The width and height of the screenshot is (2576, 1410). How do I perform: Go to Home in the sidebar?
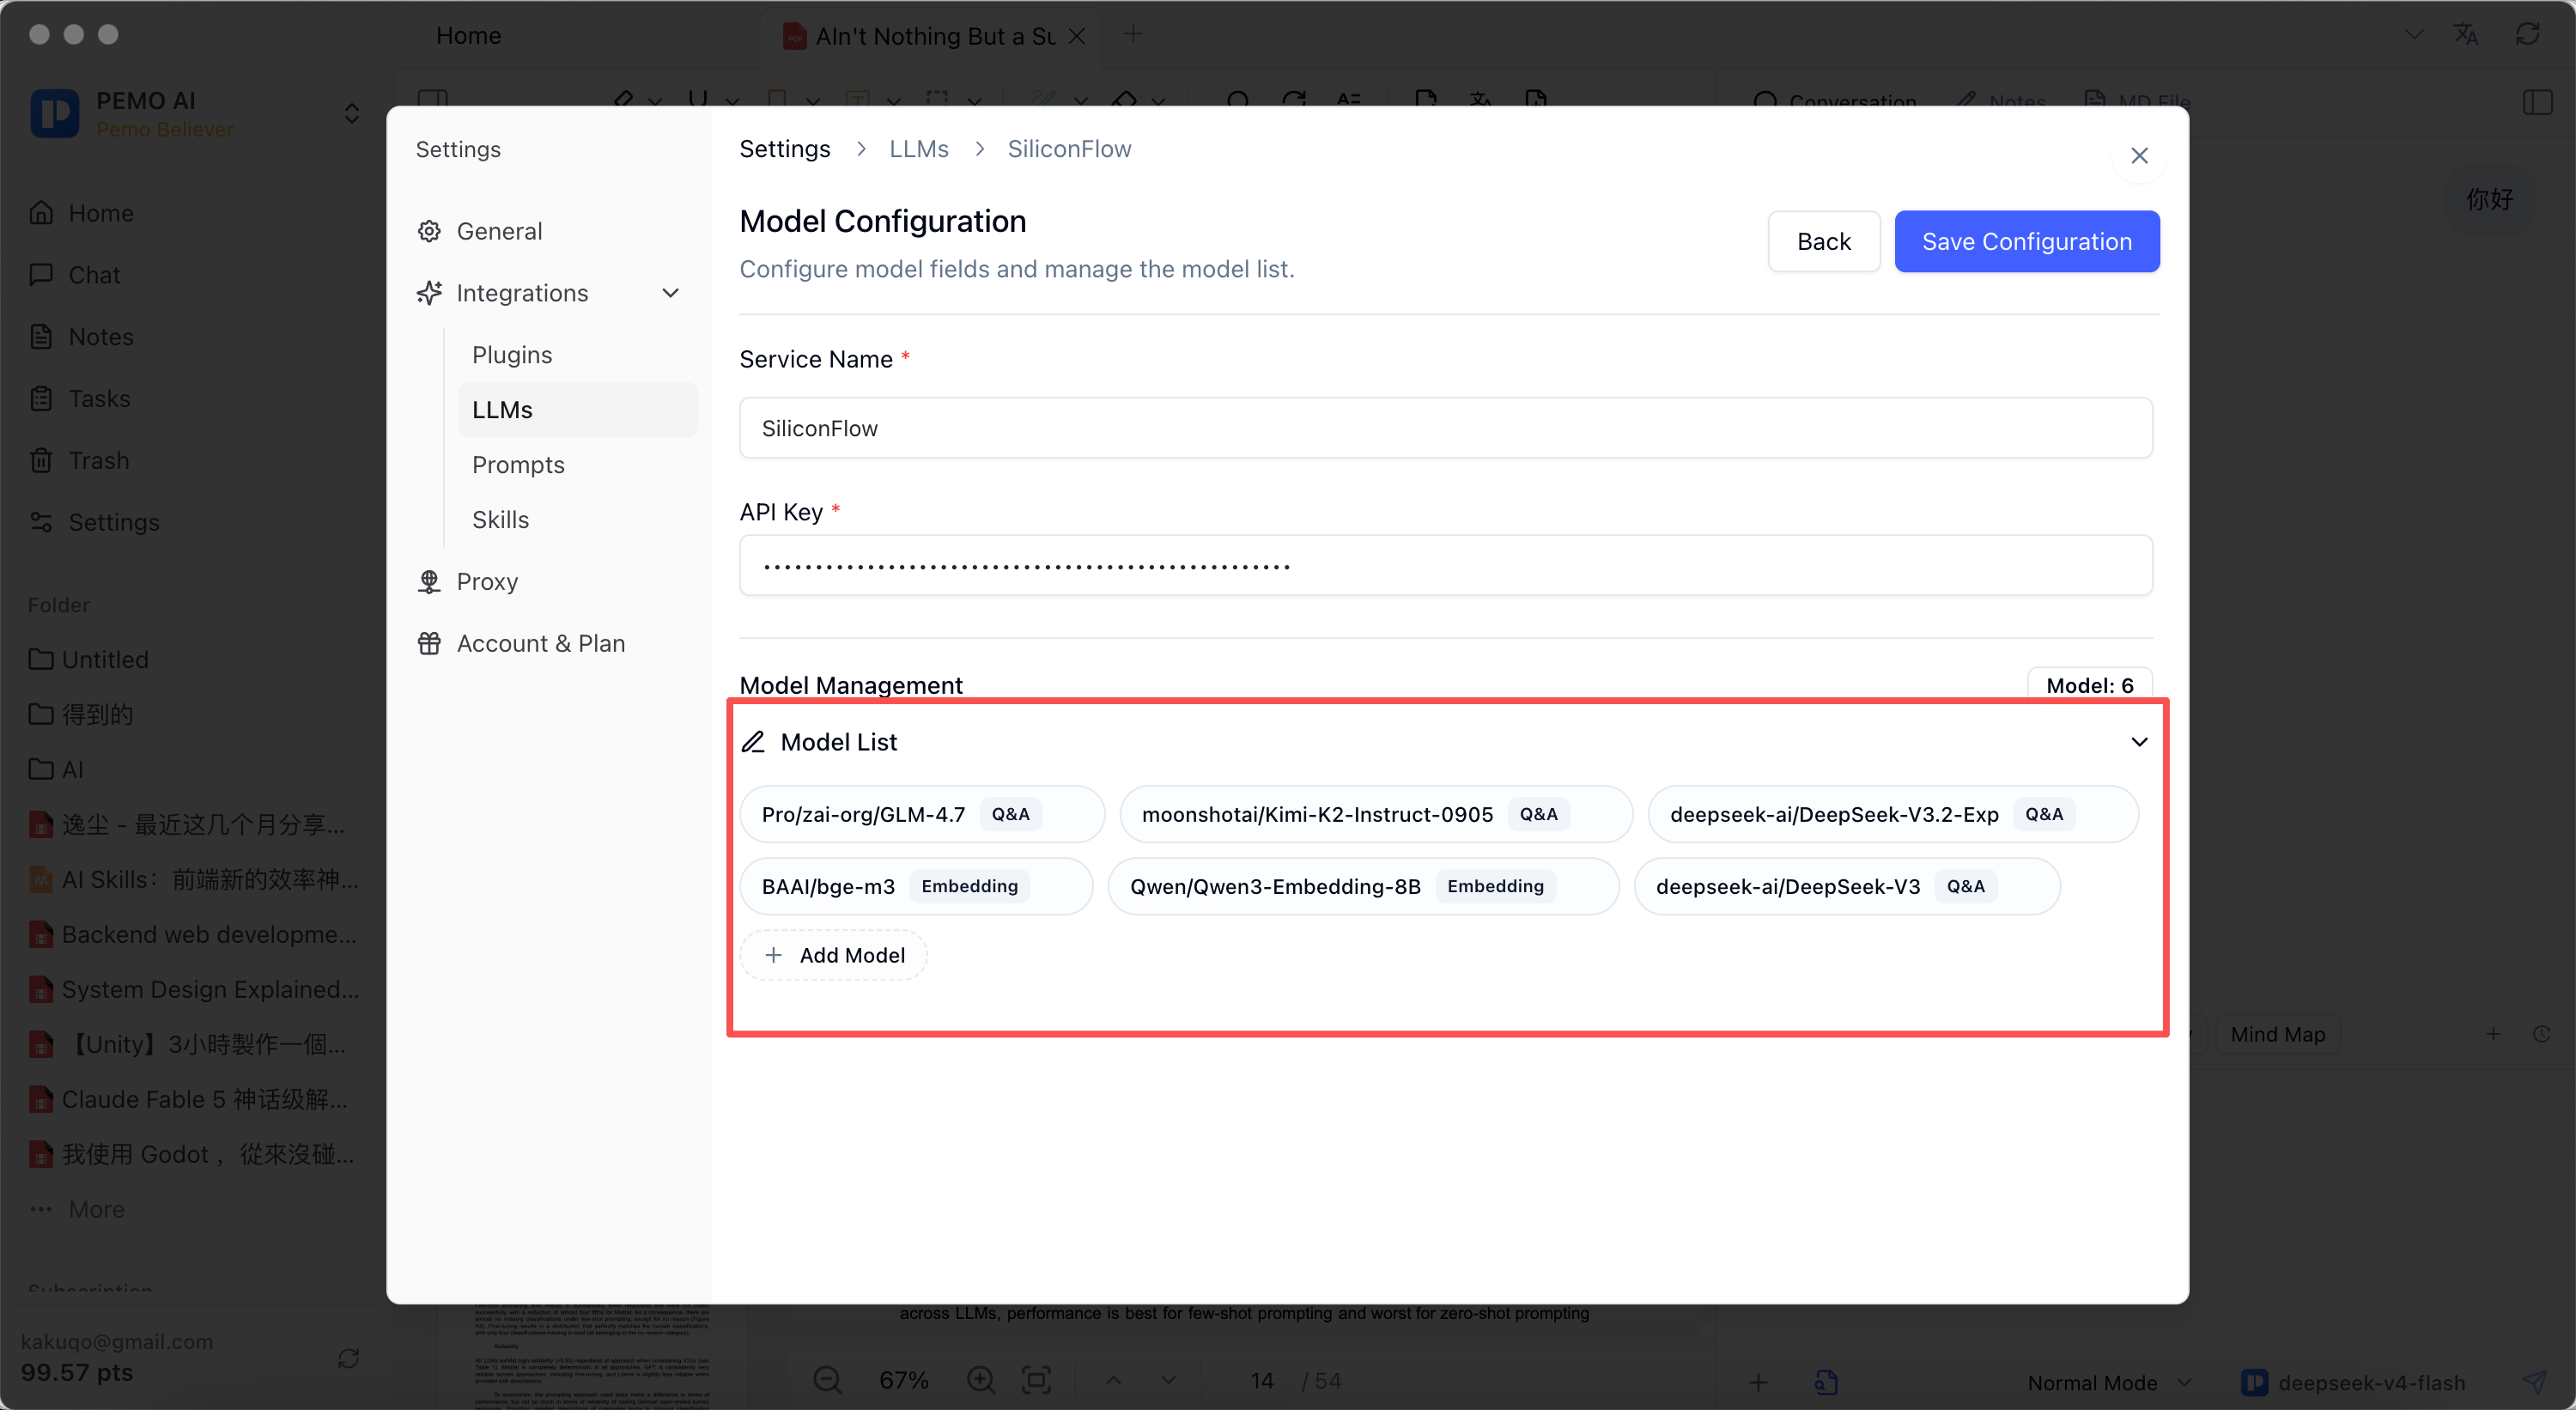pyautogui.click(x=100, y=213)
